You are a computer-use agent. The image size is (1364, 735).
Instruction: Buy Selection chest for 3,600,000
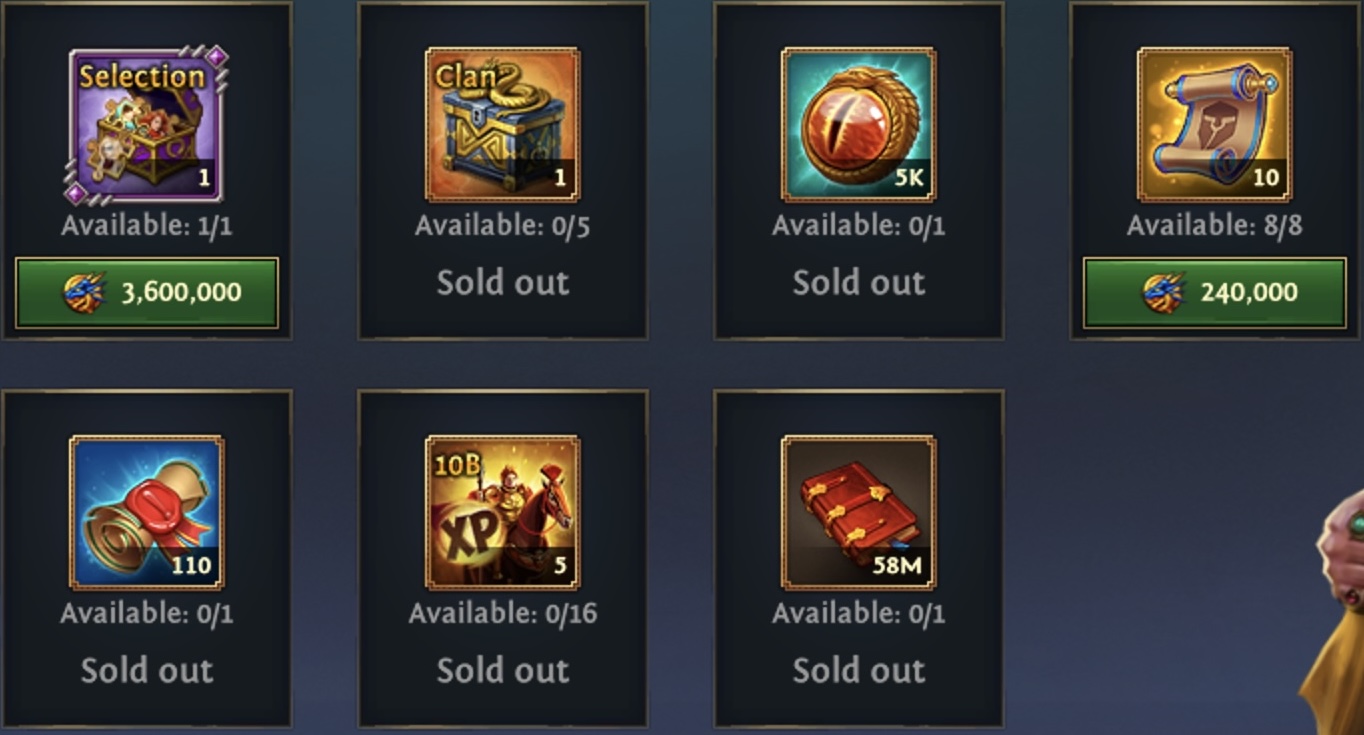point(147,292)
